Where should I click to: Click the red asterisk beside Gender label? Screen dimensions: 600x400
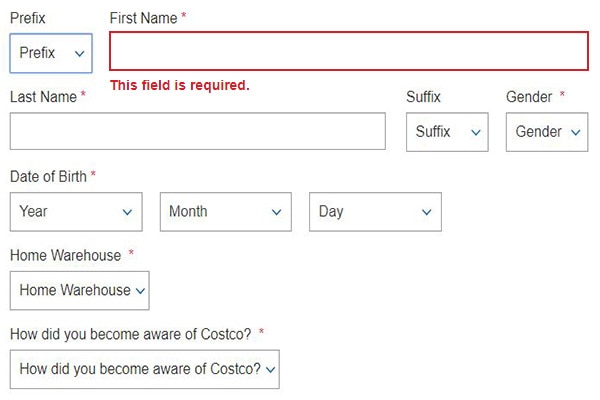tap(562, 96)
